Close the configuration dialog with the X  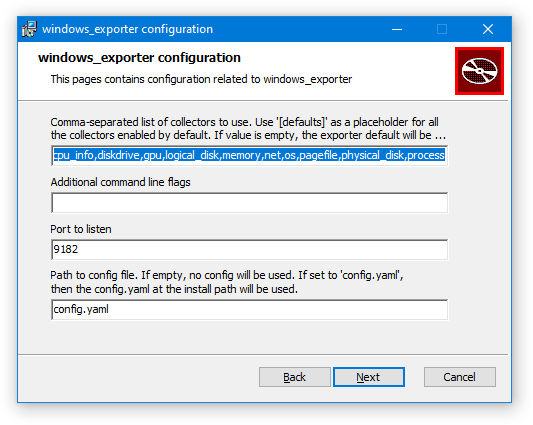488,29
